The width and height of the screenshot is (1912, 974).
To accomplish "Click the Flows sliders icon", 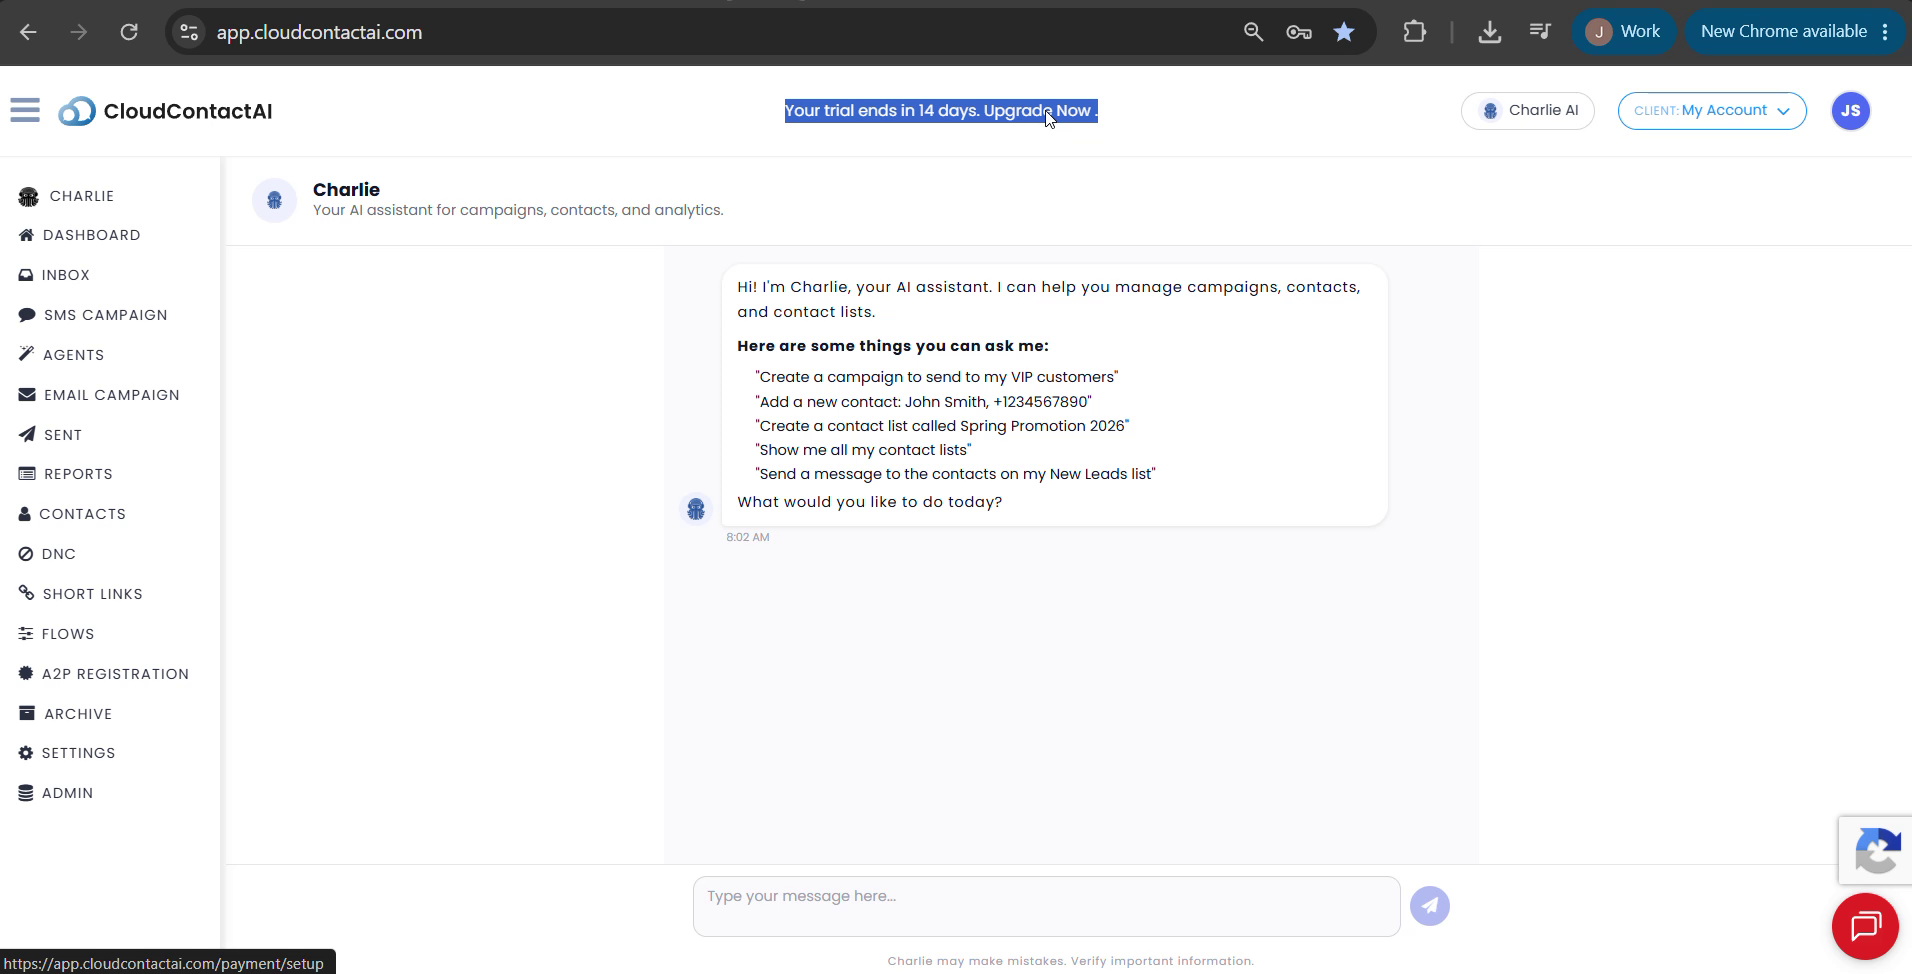I will (x=26, y=634).
